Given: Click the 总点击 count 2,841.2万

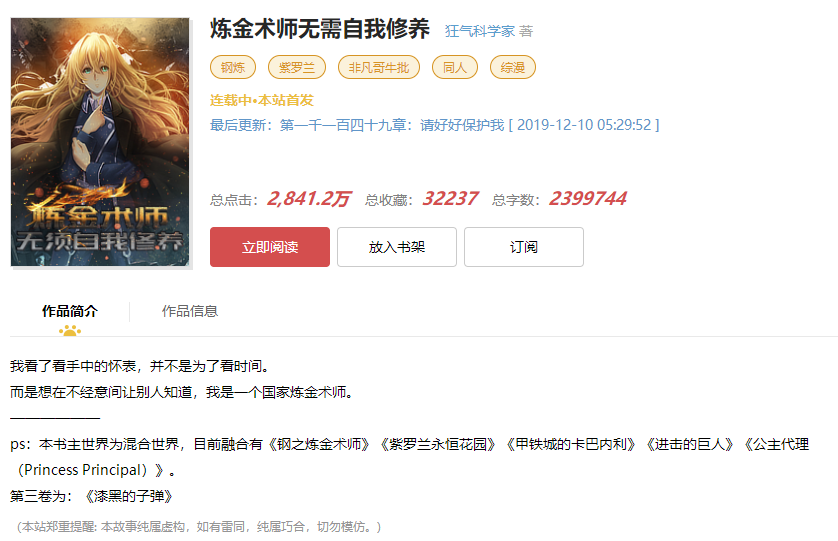Looking at the screenshot, I should pyautogui.click(x=308, y=199).
